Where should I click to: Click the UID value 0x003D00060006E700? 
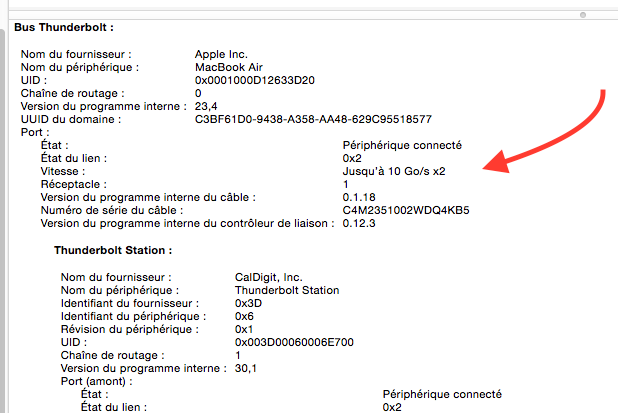coord(294,342)
